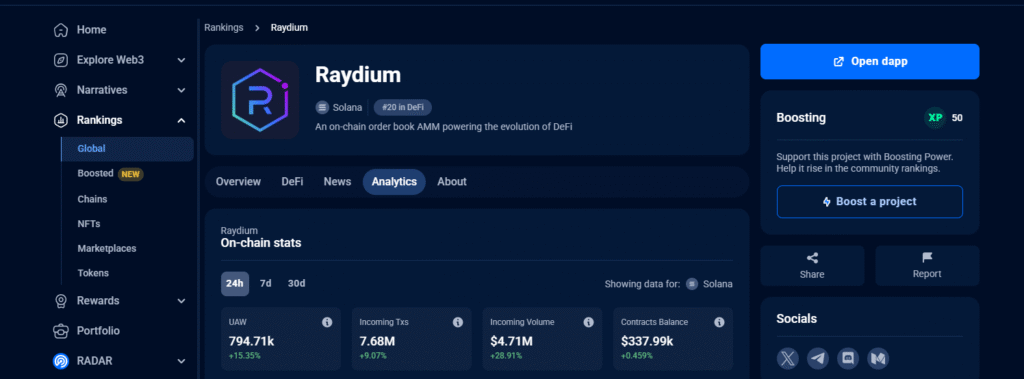This screenshot has height=379, width=1024.
Task: Click info icon on UAW card
Action: coord(327,322)
